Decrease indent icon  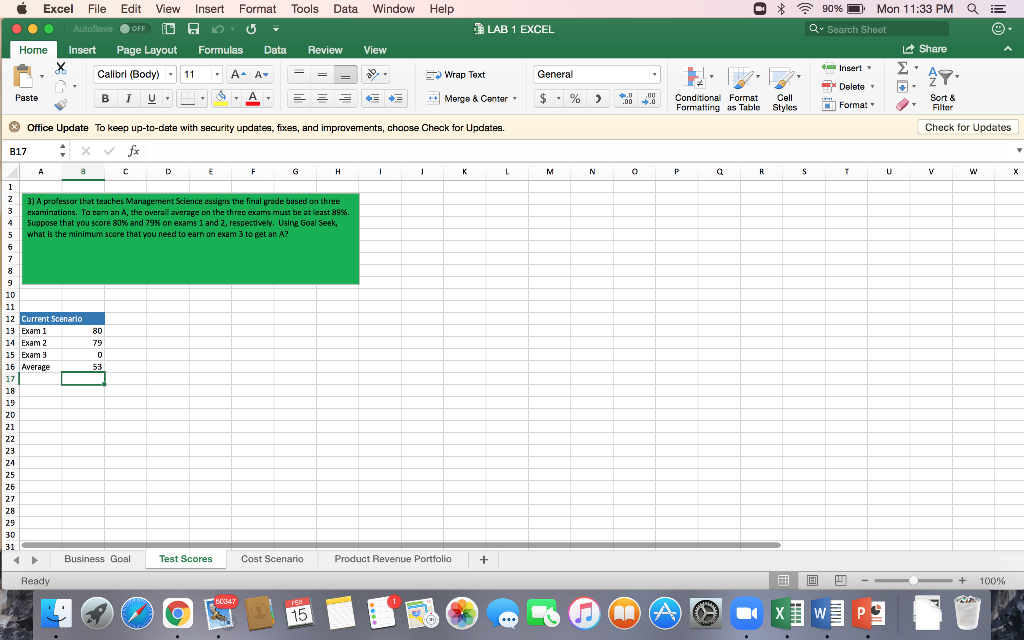(372, 99)
